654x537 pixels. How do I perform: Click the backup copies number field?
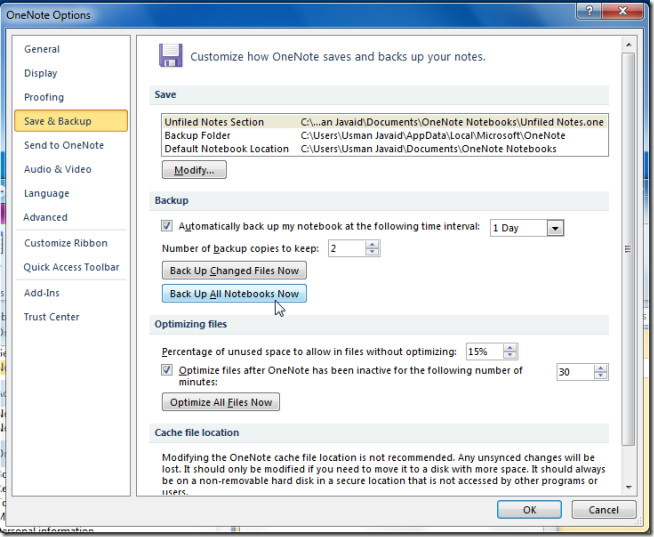click(x=347, y=249)
